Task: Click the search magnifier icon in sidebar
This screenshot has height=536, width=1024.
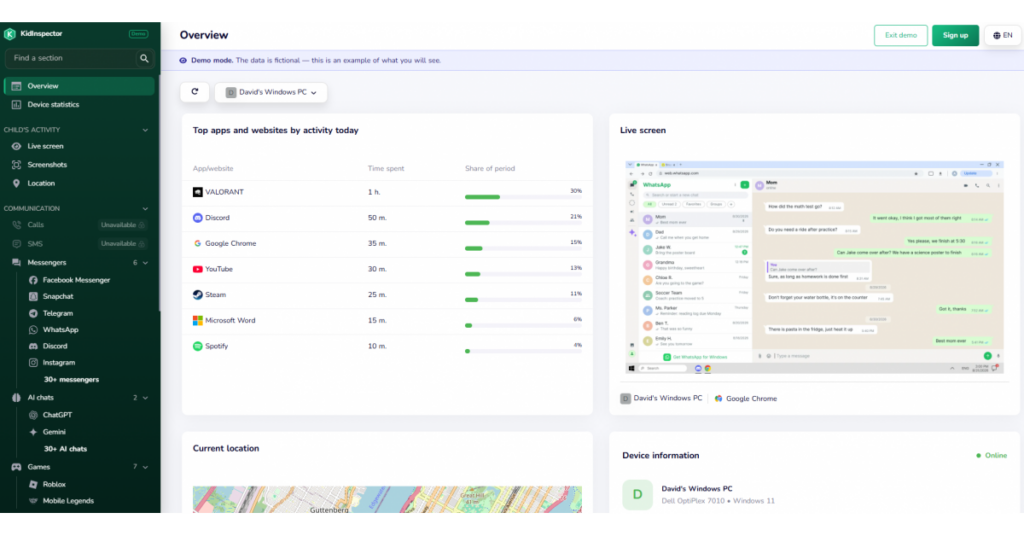Action: pos(144,58)
